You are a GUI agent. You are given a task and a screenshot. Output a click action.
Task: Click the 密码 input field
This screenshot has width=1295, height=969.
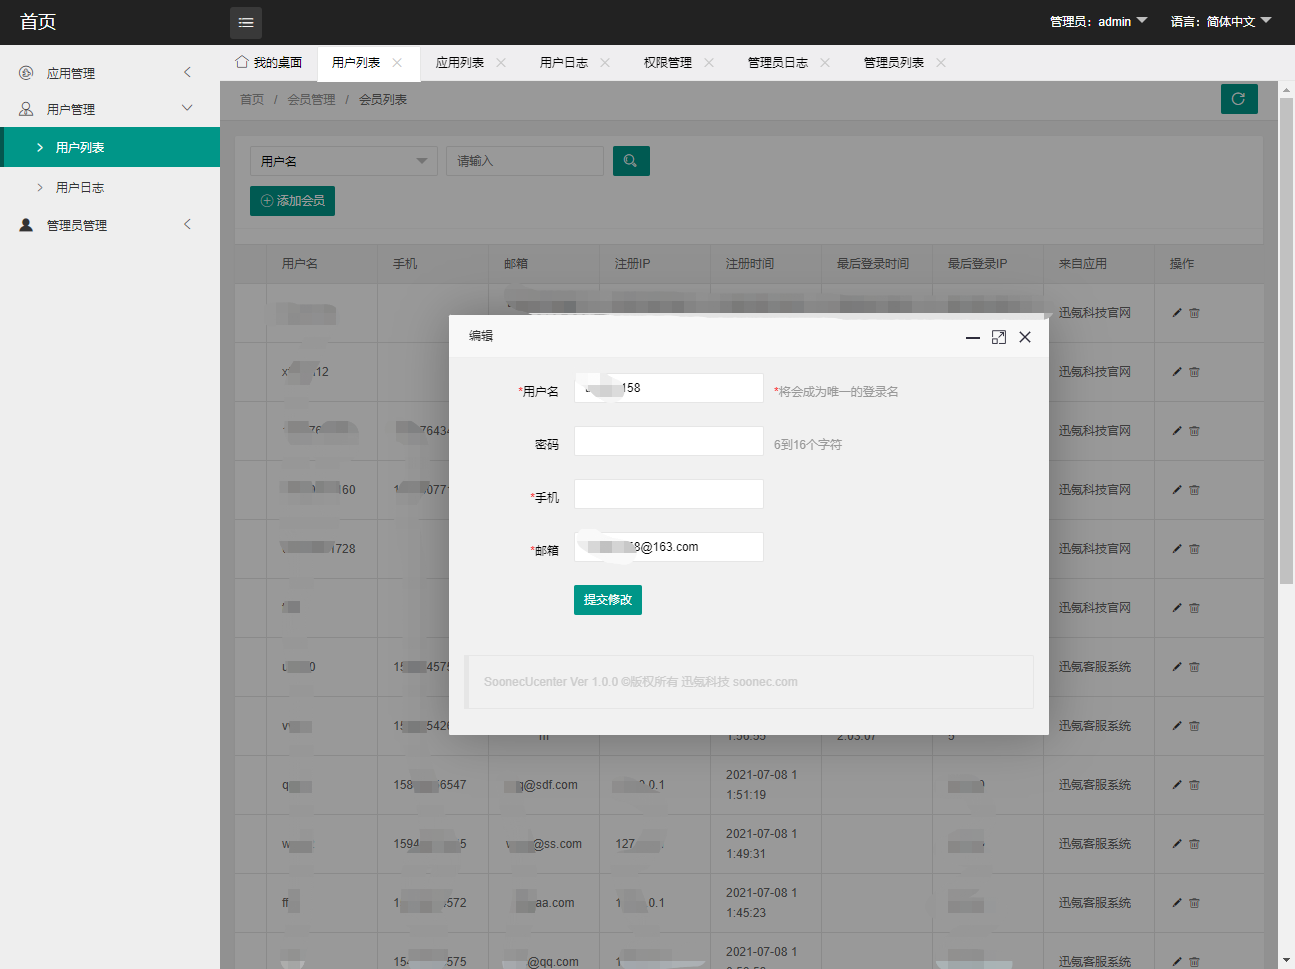[x=668, y=441]
